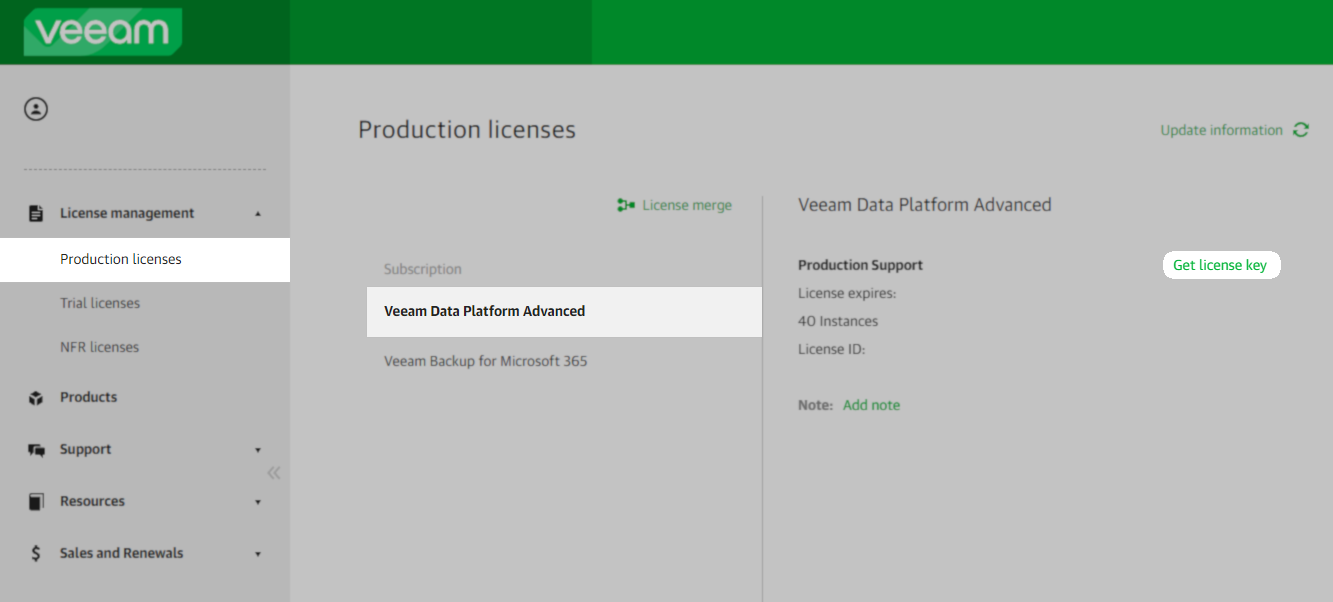Click the Note label

[x=815, y=405]
